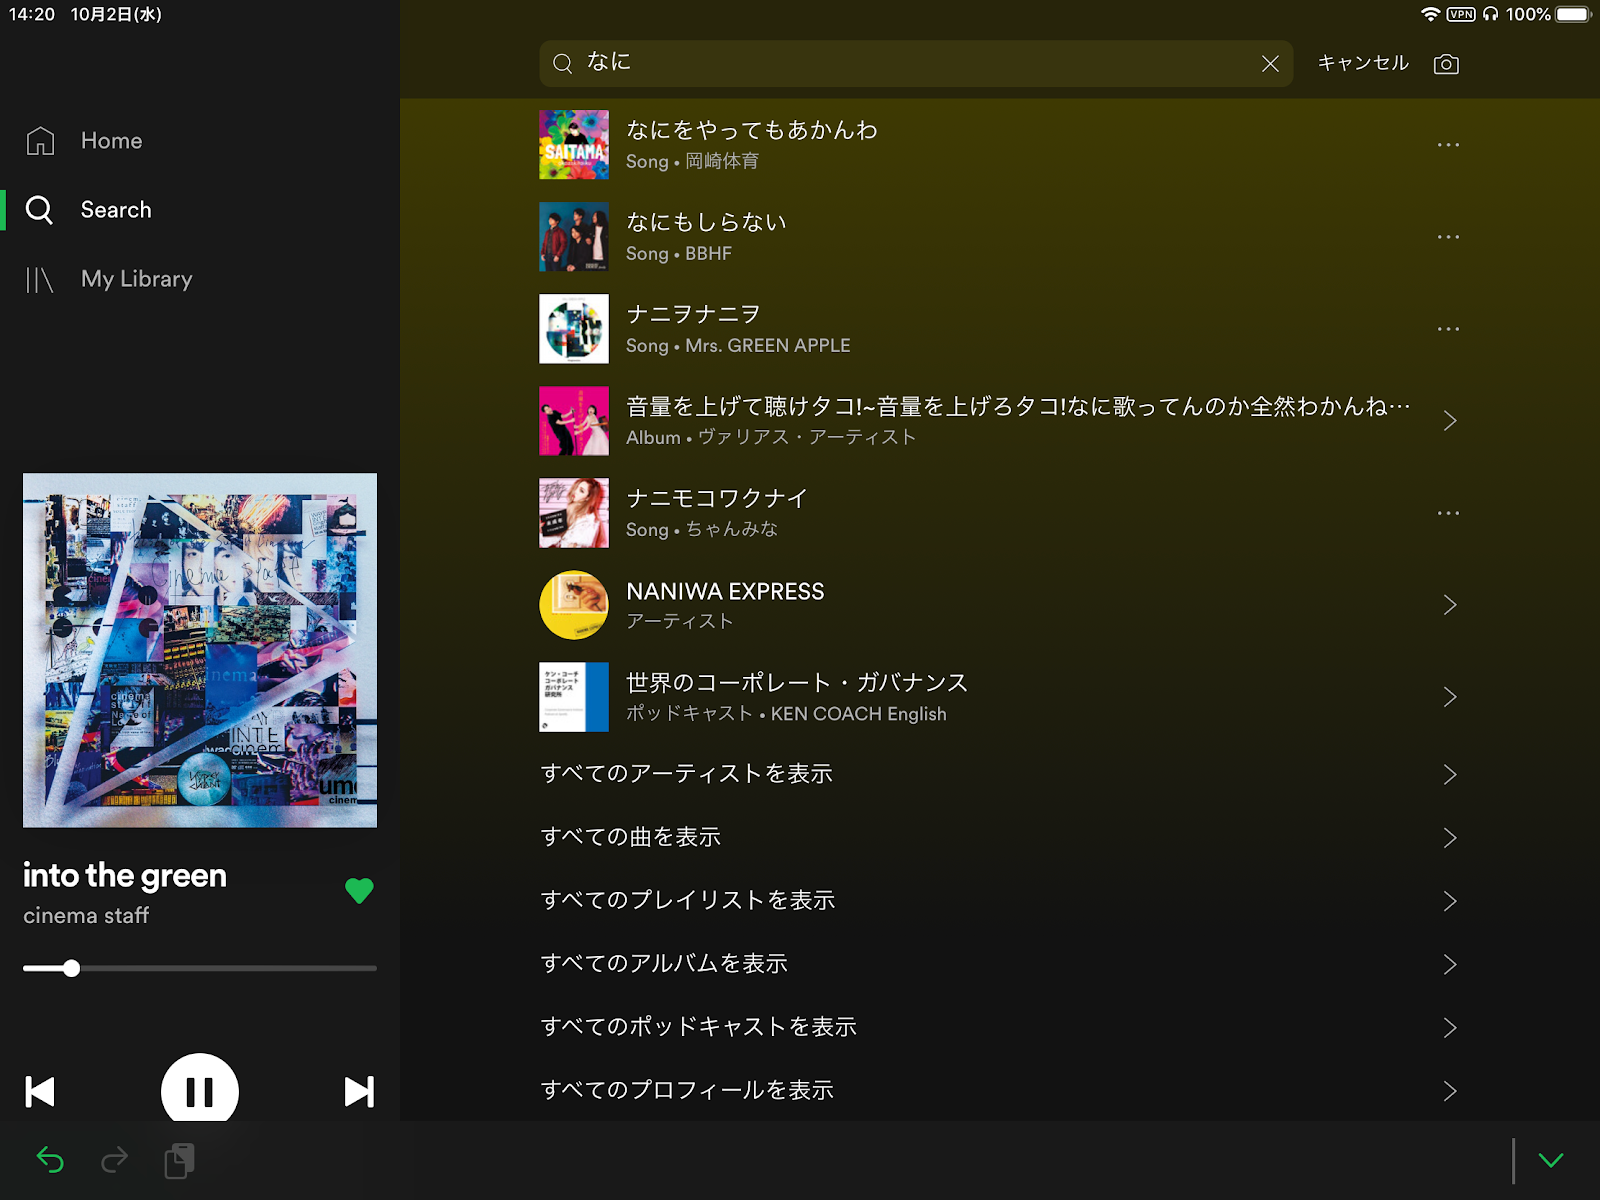This screenshot has width=1600, height=1200.
Task: Tap the undo arrow in bottom bar
Action: [50, 1160]
